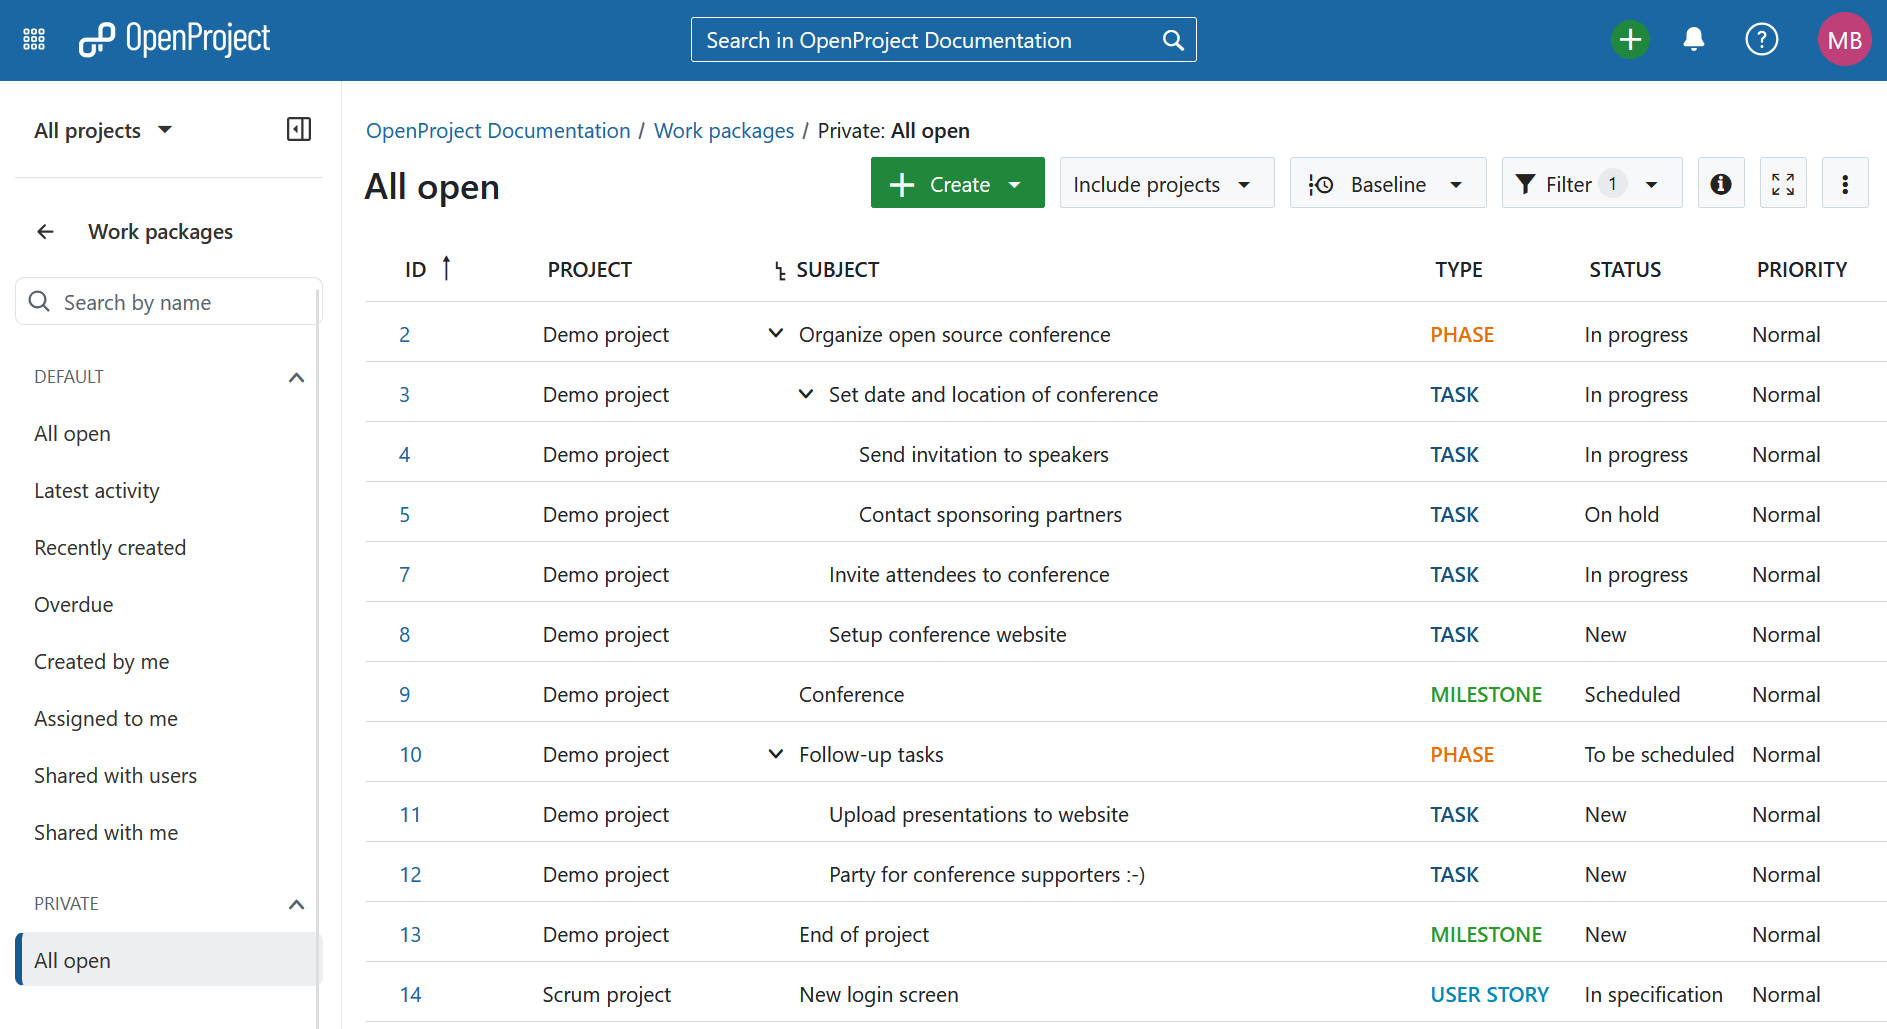Image resolution: width=1887 pixels, height=1029 pixels.
Task: Click 'Scrum project' project cell
Action: (x=607, y=995)
